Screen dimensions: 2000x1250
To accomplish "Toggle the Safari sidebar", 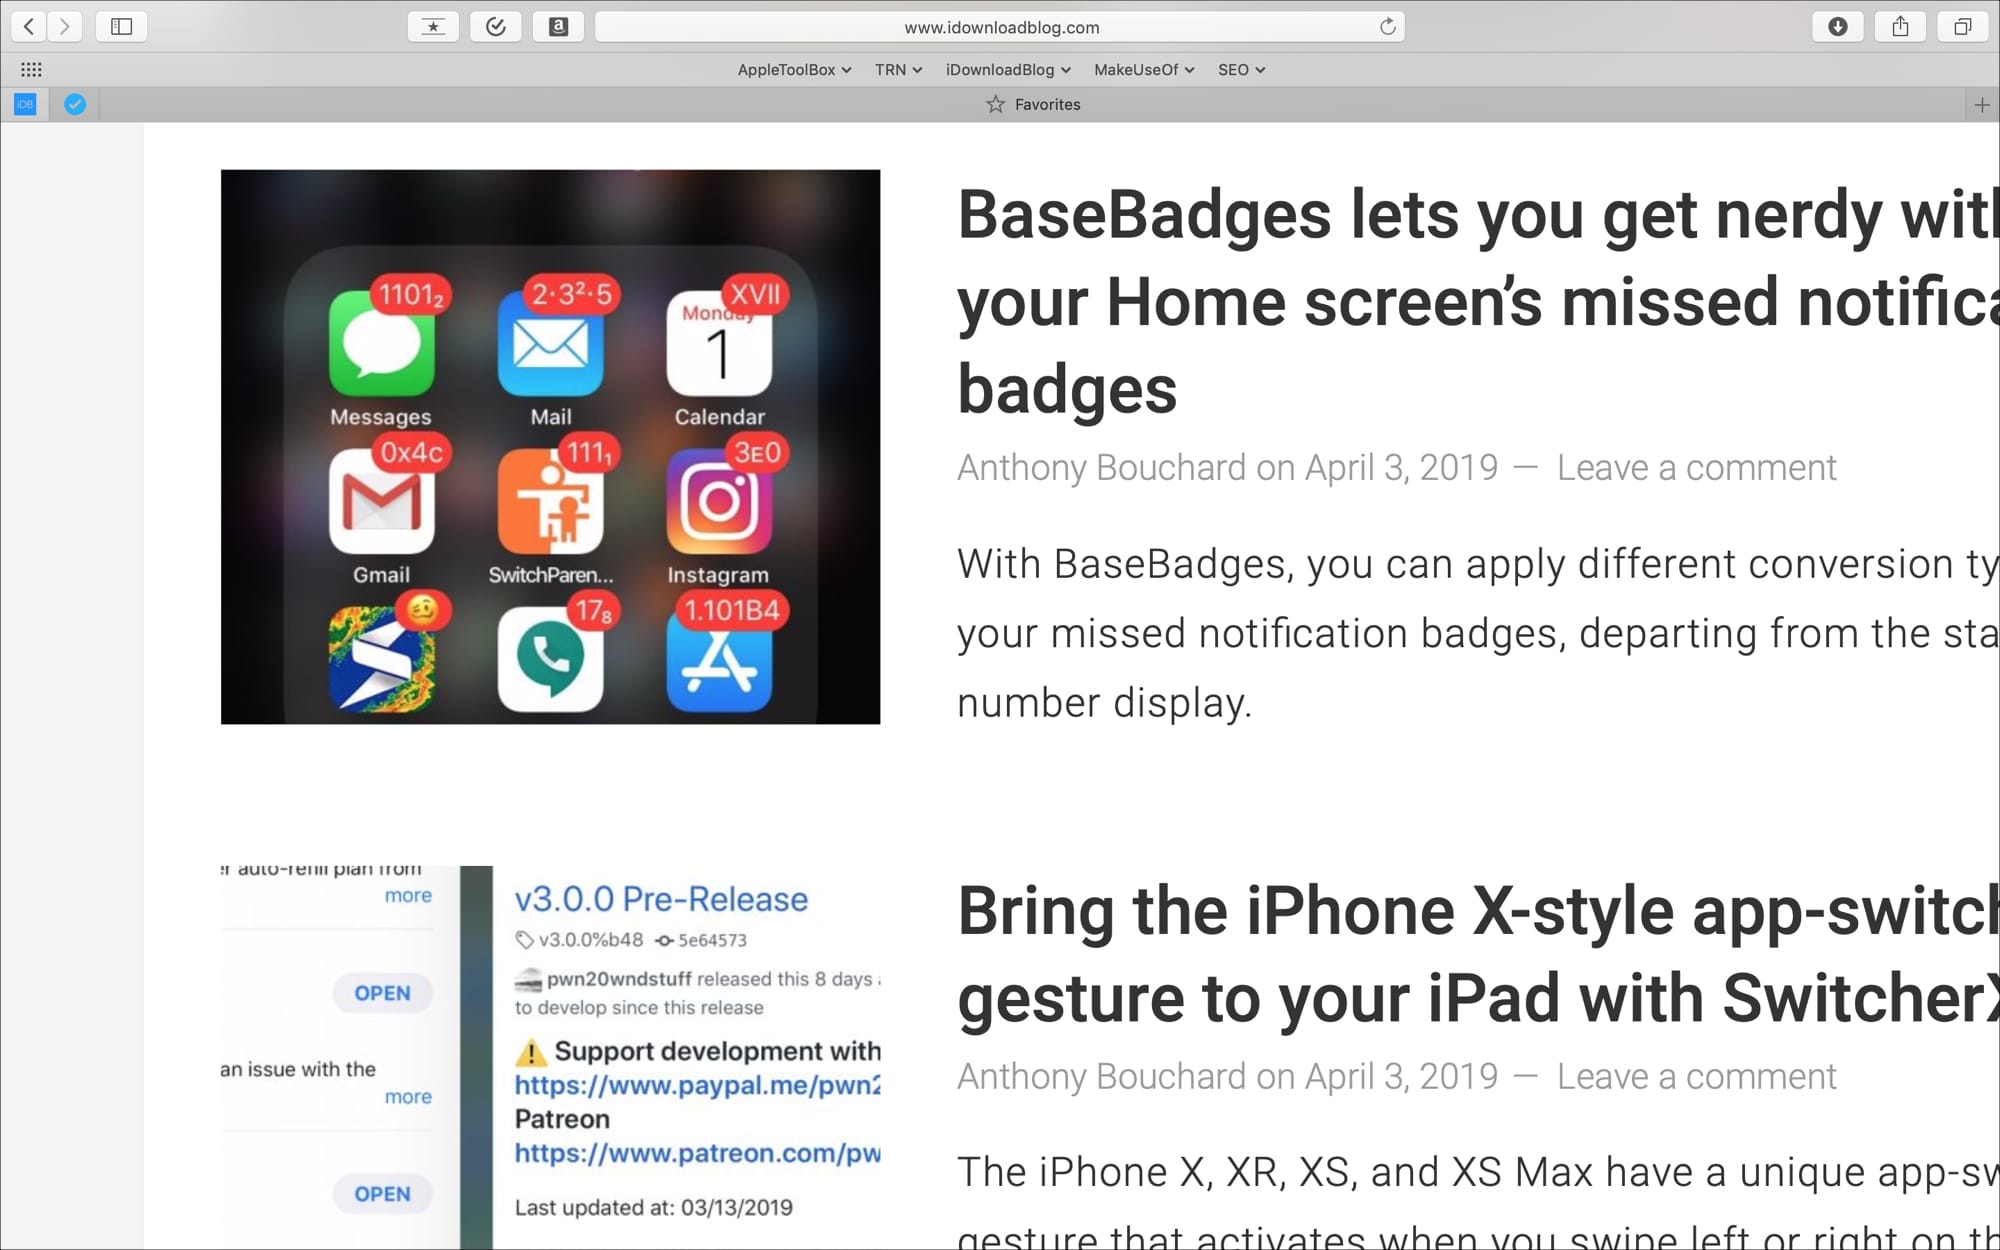I will [x=121, y=27].
